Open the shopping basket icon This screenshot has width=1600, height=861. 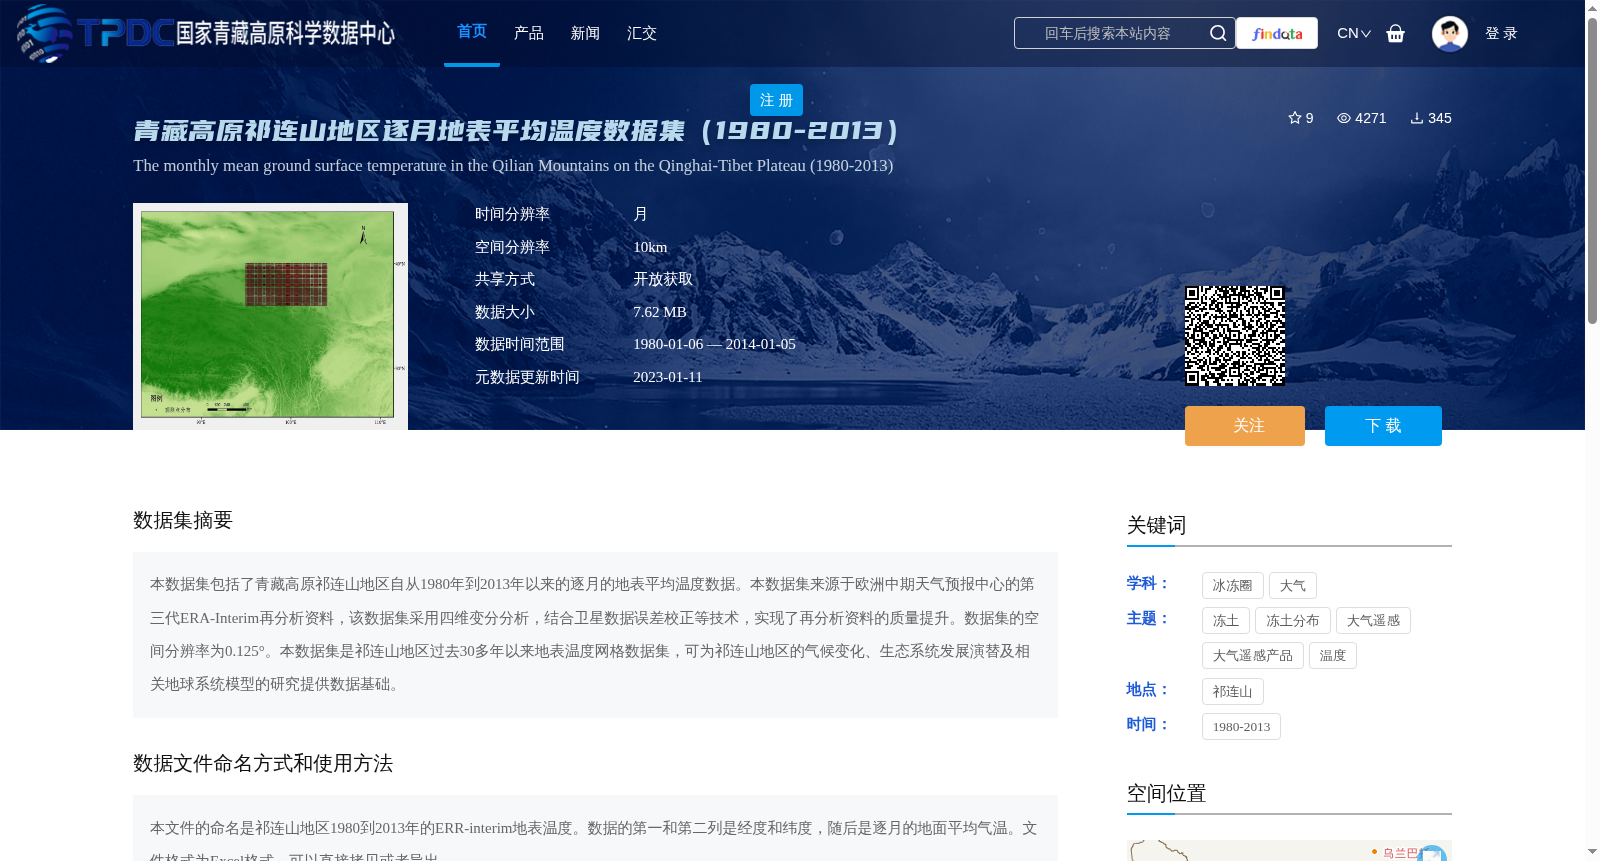coord(1396,33)
